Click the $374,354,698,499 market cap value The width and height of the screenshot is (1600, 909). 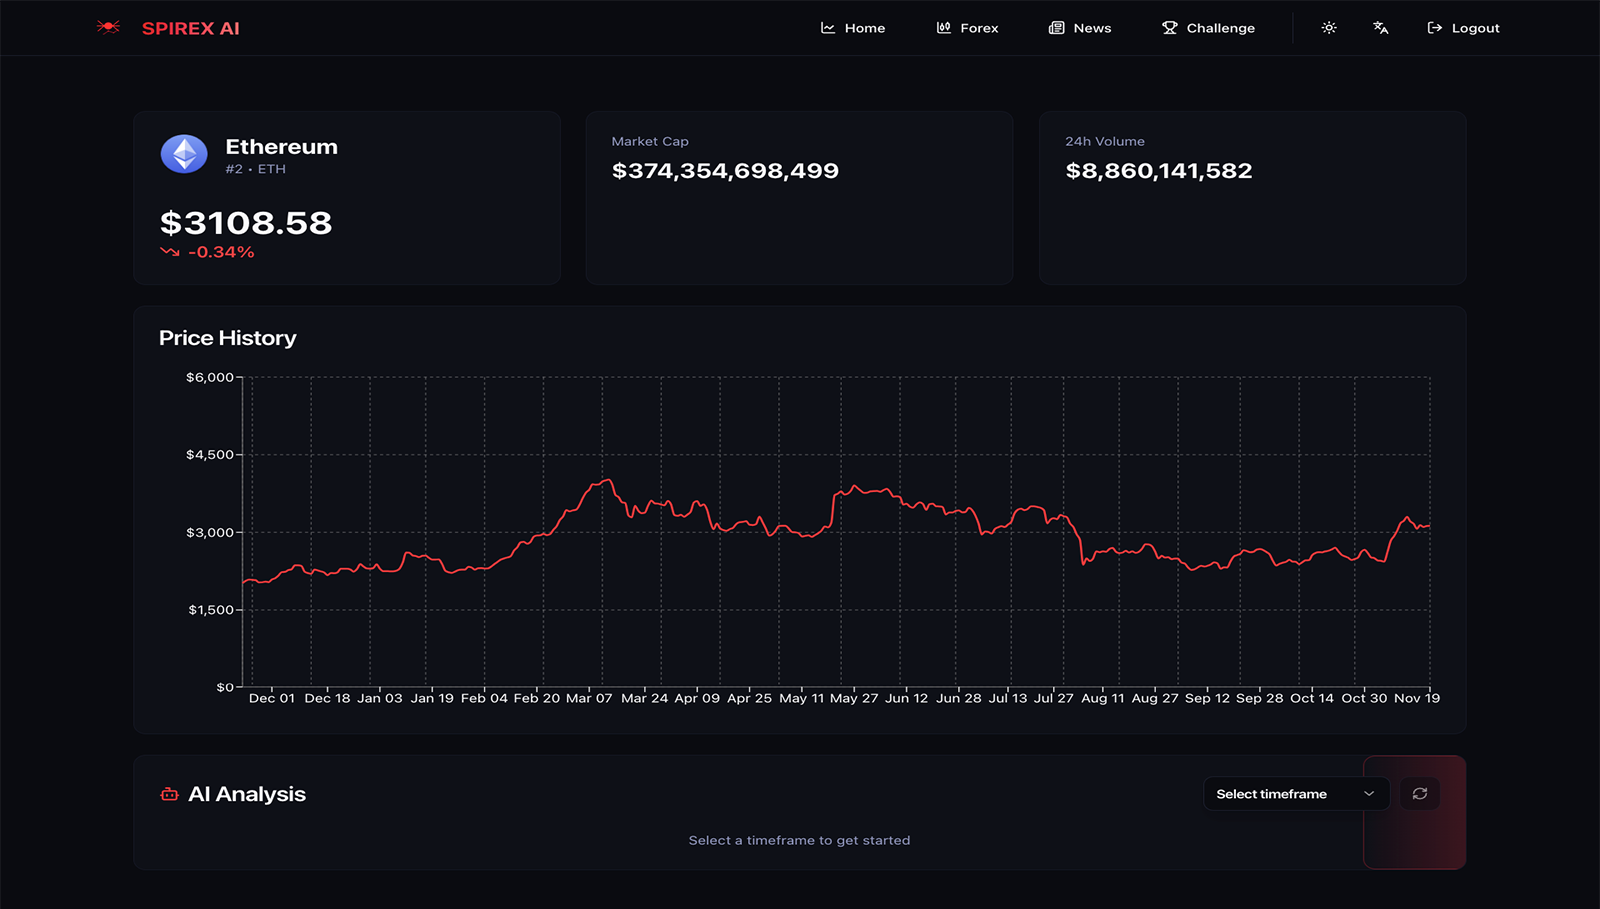tap(725, 171)
